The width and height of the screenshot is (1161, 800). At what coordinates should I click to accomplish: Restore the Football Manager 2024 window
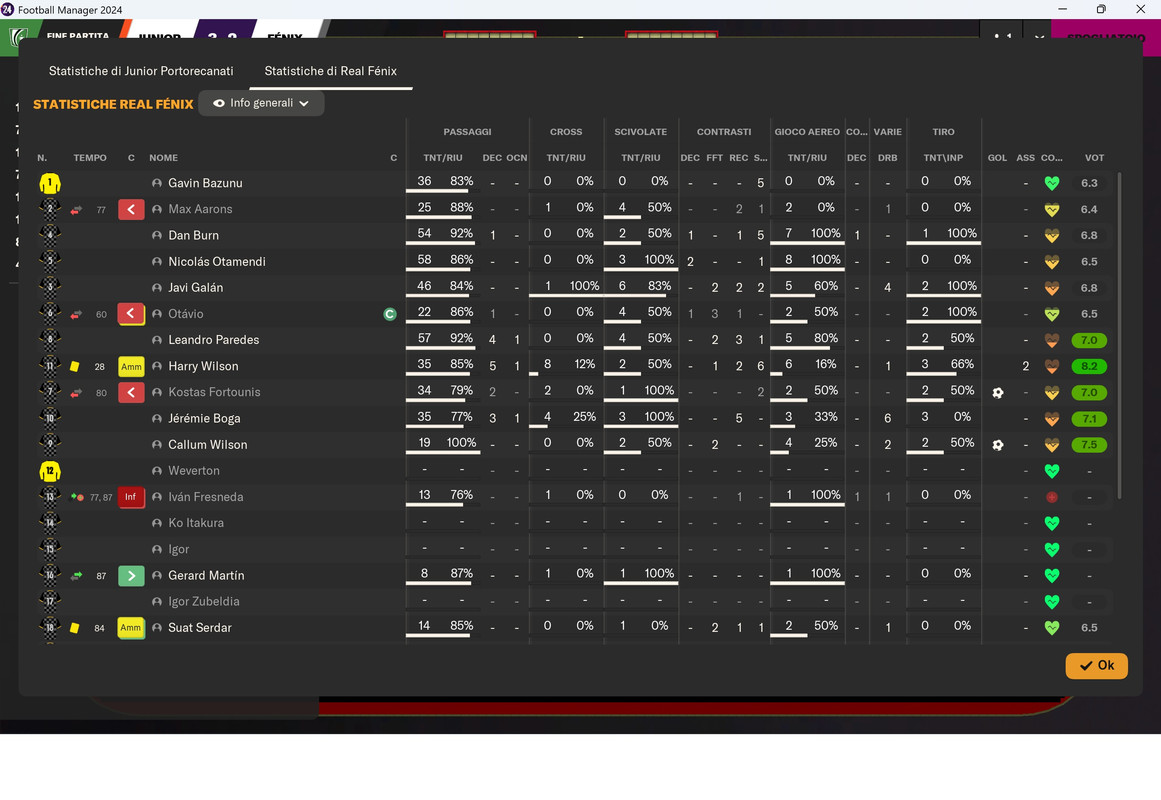(x=1101, y=9)
